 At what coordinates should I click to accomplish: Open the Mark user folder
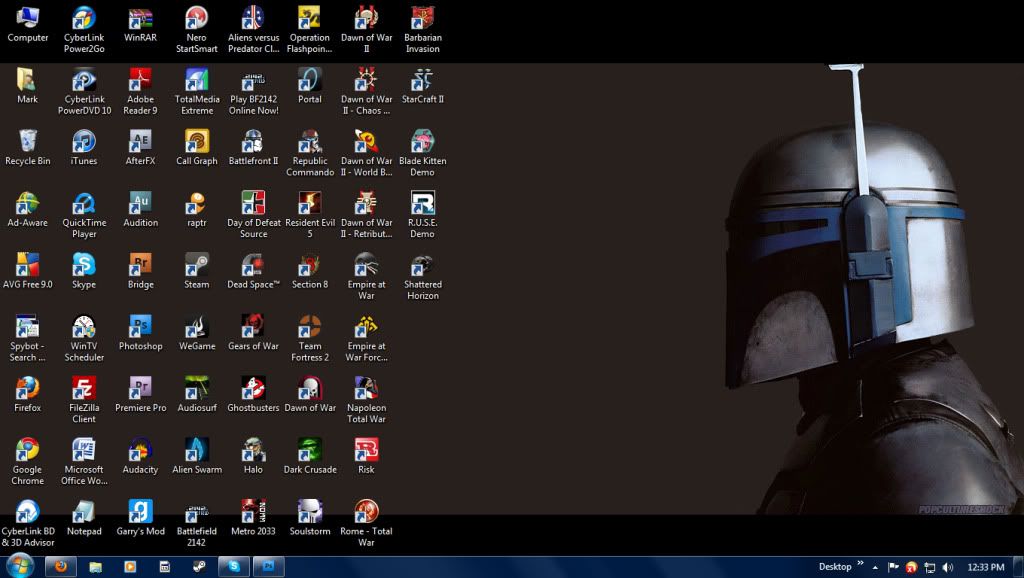27,86
